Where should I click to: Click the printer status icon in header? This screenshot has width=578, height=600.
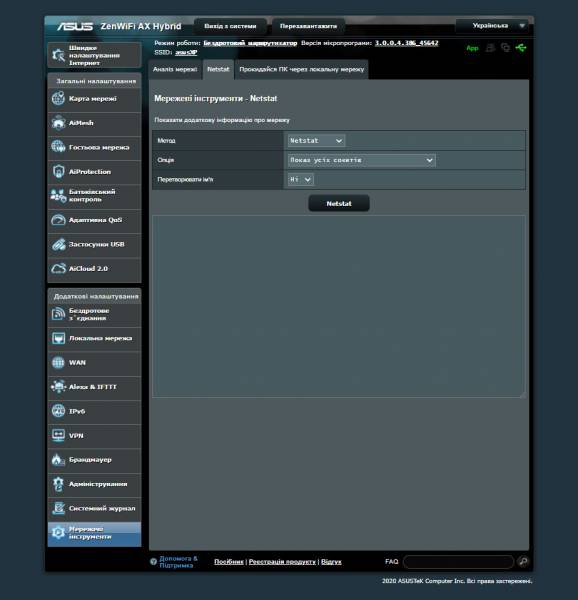pyautogui.click(x=490, y=48)
